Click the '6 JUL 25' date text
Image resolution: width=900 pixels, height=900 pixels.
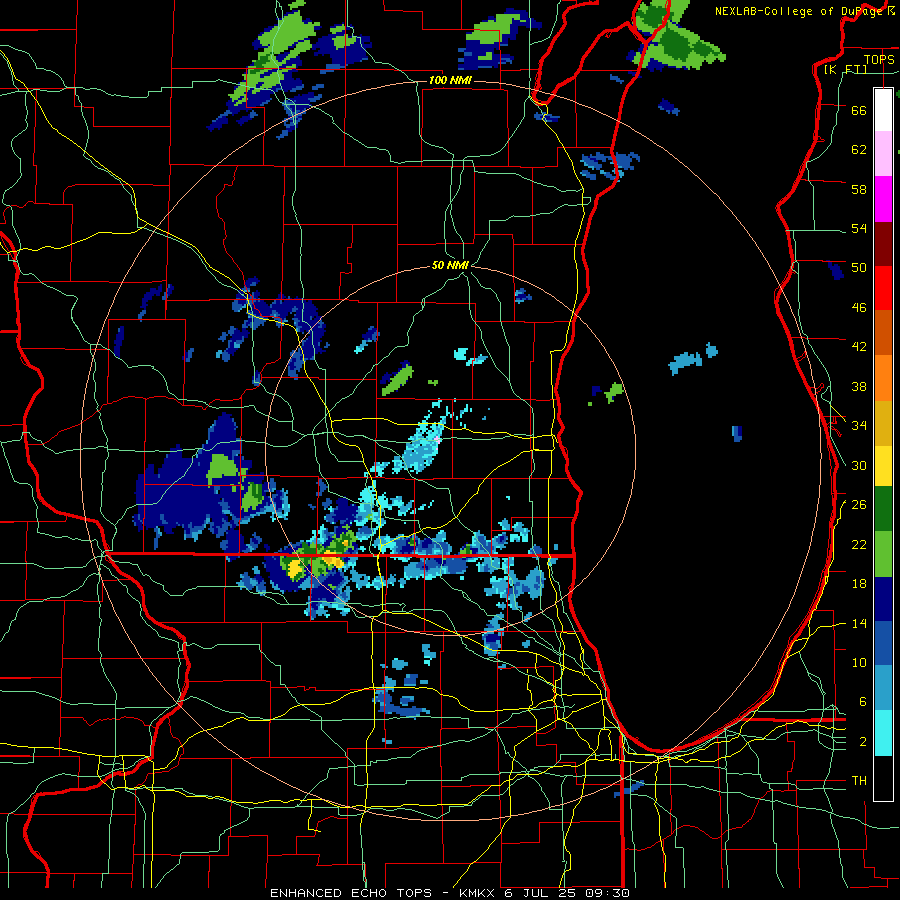pos(541,893)
